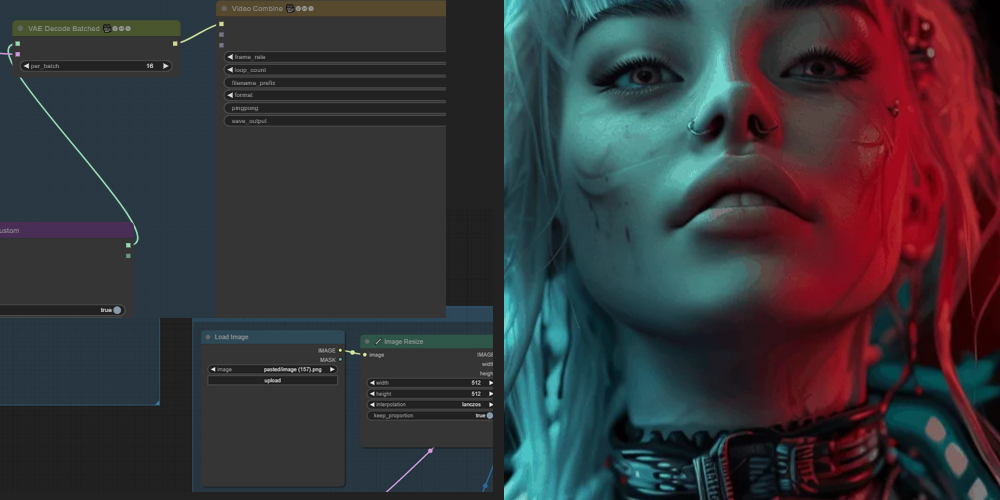Click Video Combine second grey input socket
1000x500 pixels.
point(221,34)
